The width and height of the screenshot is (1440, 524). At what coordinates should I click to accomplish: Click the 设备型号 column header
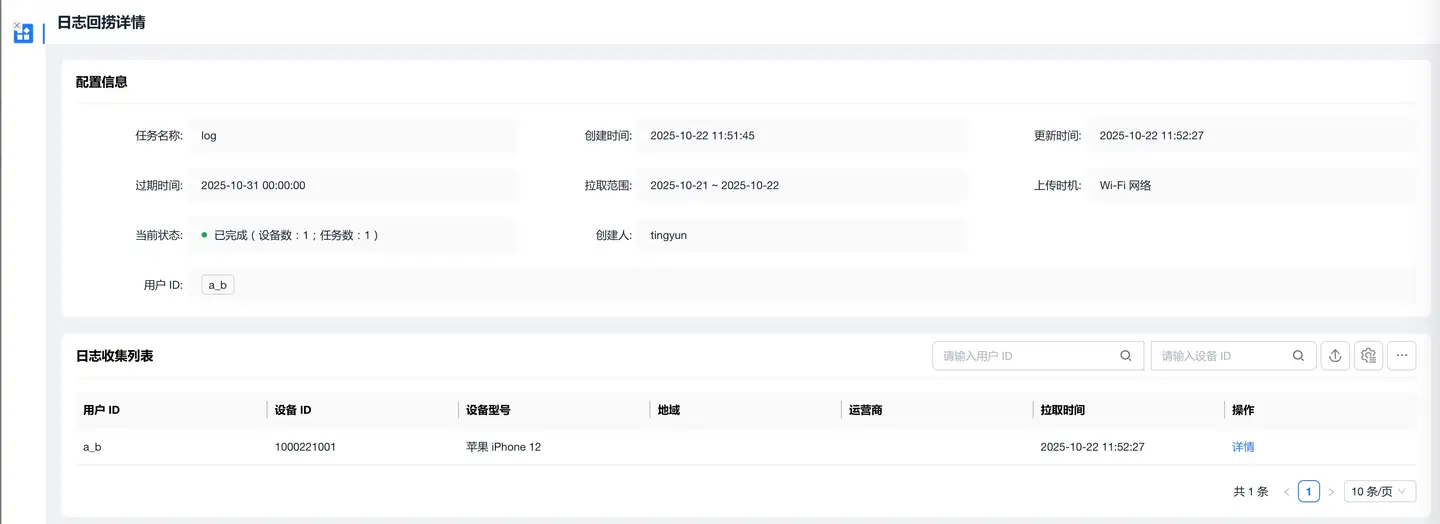[x=489, y=410]
